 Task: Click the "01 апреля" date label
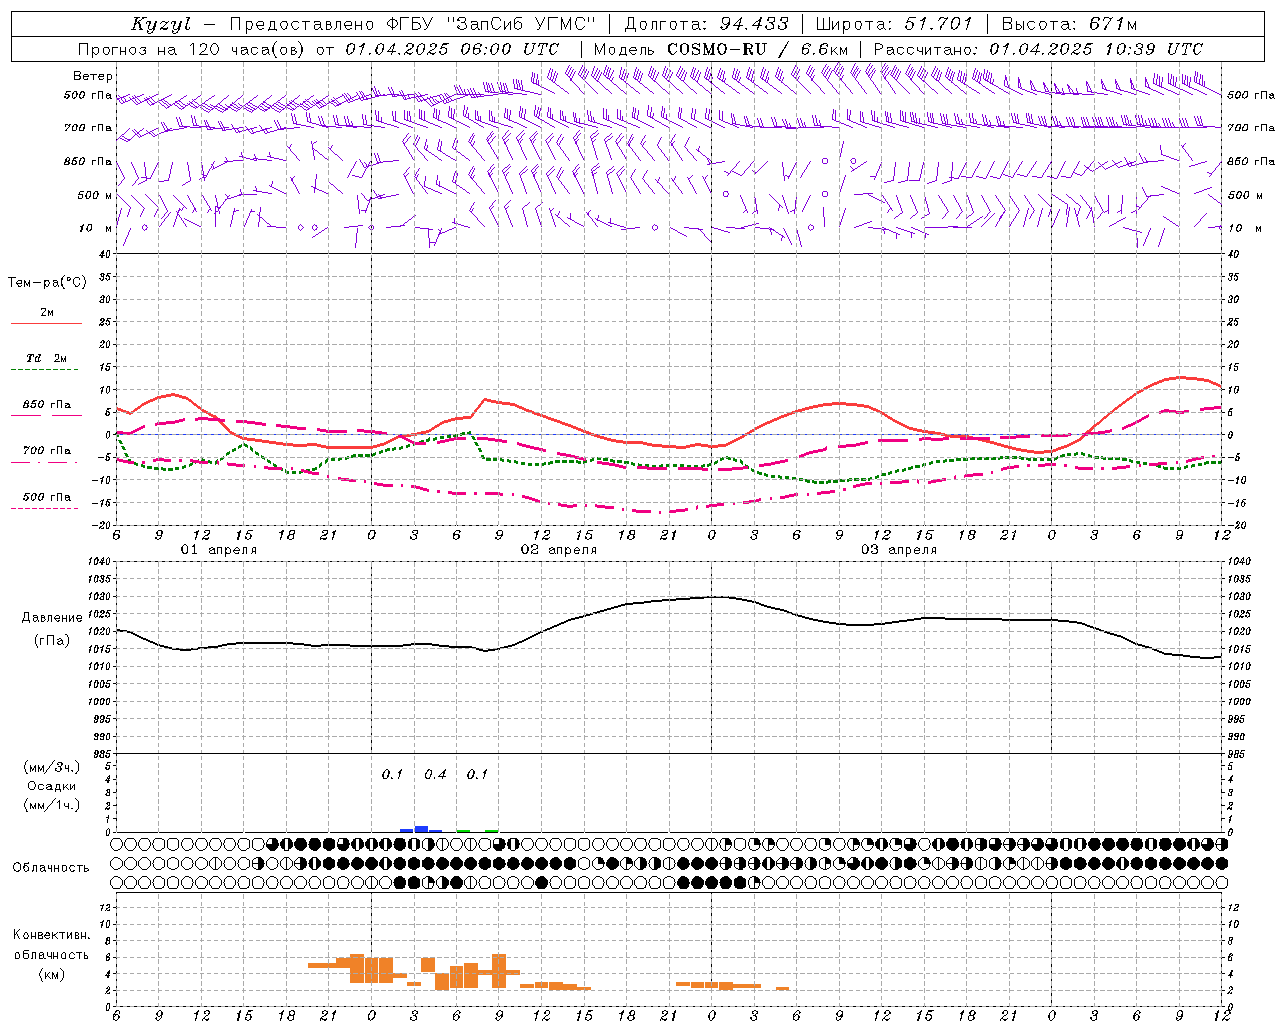pyautogui.click(x=218, y=550)
